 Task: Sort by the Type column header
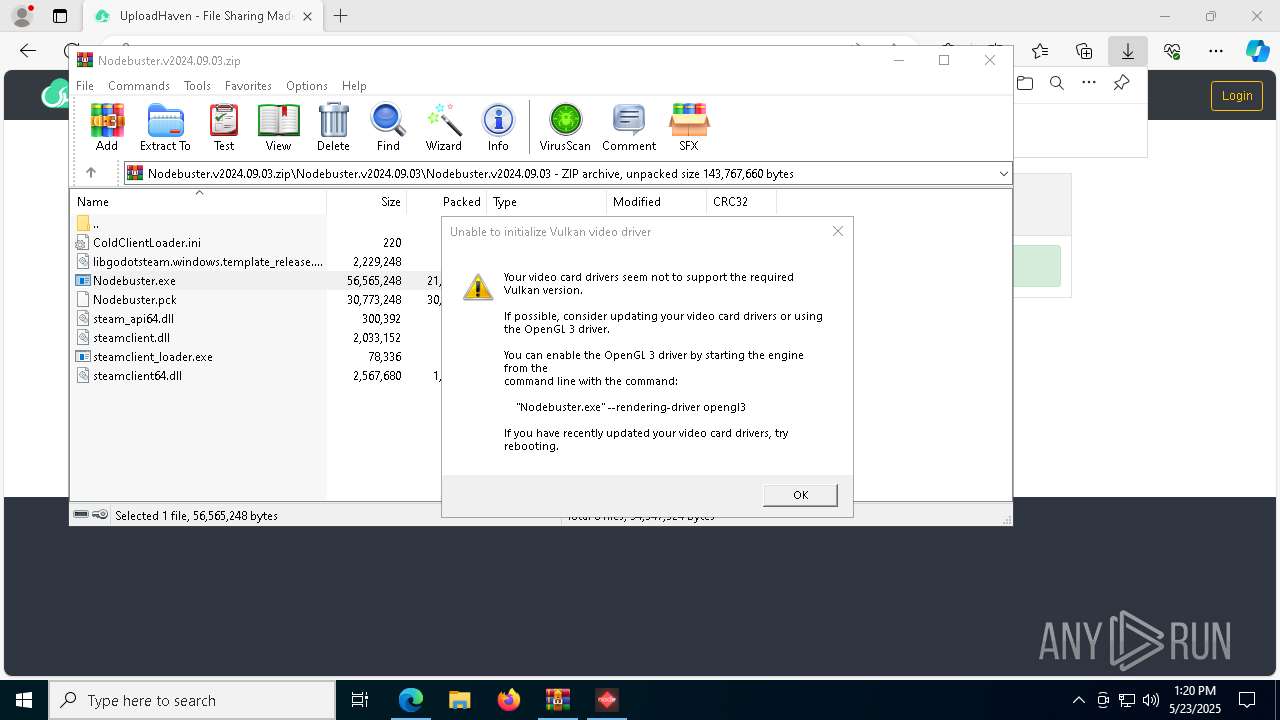coord(547,201)
